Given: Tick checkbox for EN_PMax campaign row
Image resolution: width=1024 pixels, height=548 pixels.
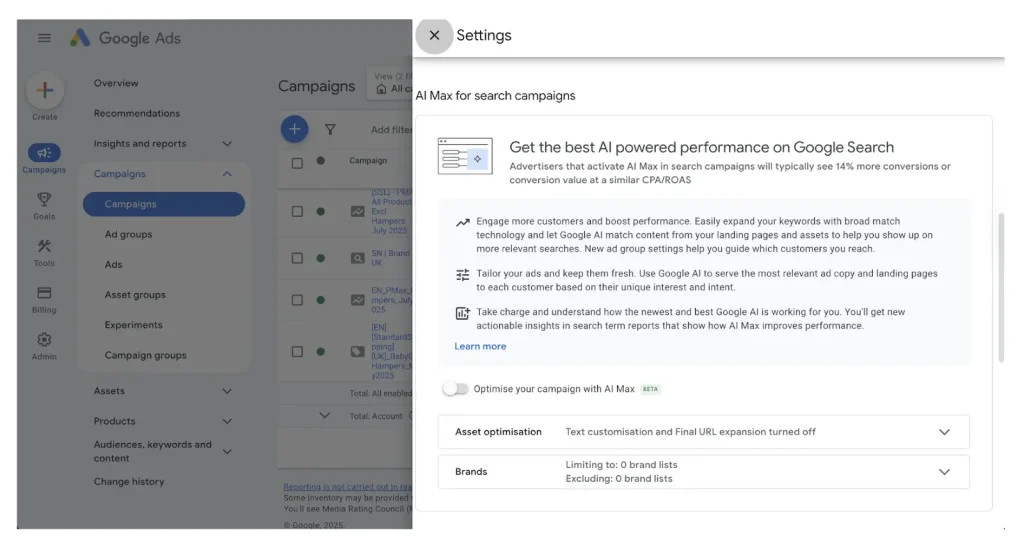Looking at the screenshot, I should point(297,300).
